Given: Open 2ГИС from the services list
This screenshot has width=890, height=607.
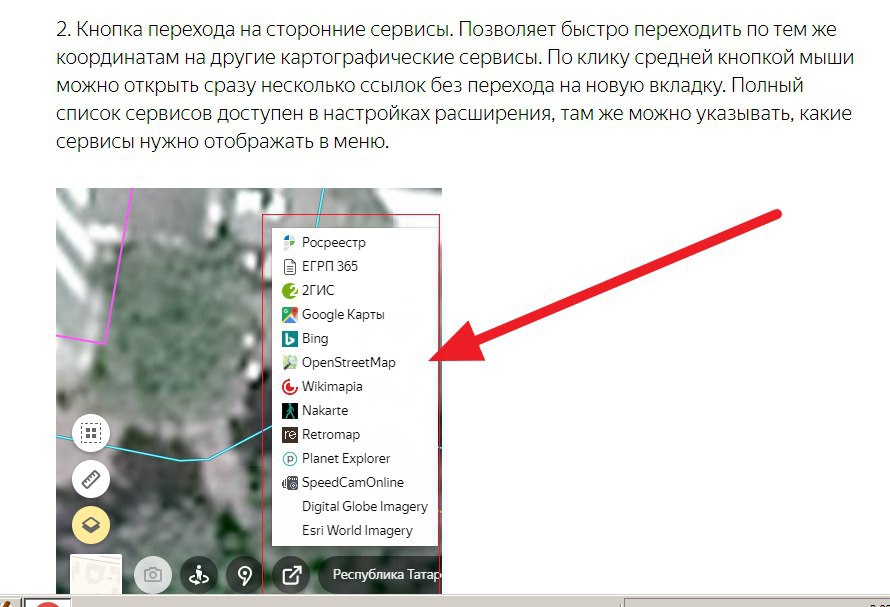Looking at the screenshot, I should pyautogui.click(x=355, y=291).
